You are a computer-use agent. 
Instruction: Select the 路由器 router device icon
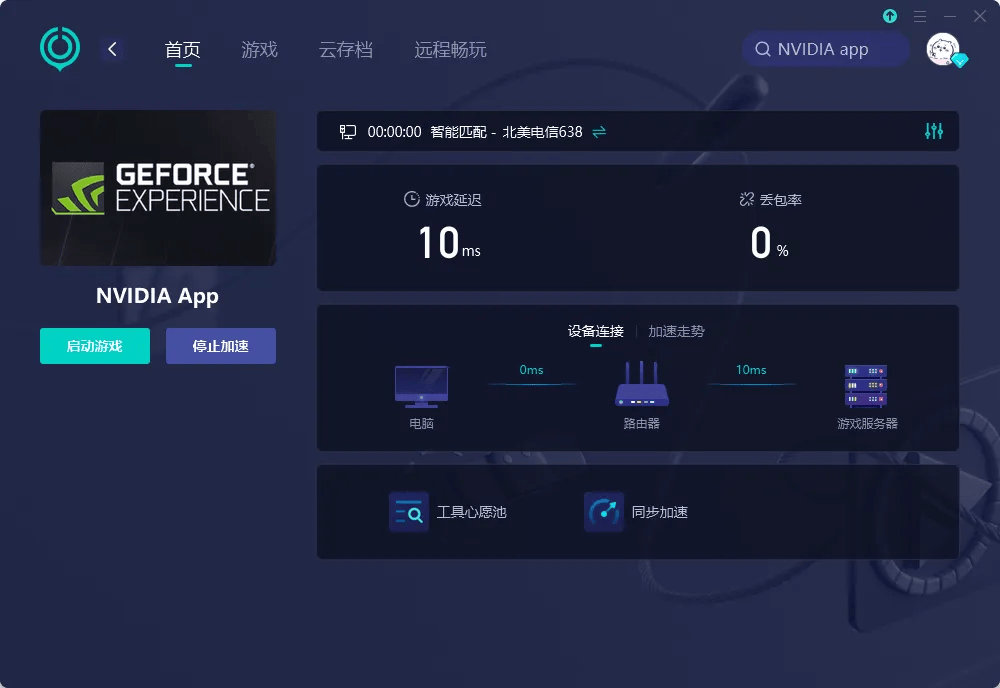click(642, 384)
